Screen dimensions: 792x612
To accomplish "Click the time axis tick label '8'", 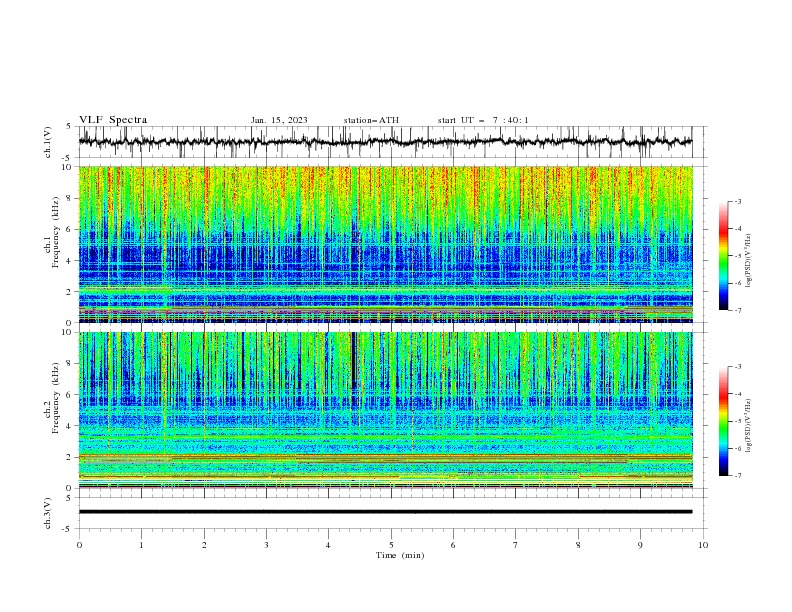I will pos(578,545).
